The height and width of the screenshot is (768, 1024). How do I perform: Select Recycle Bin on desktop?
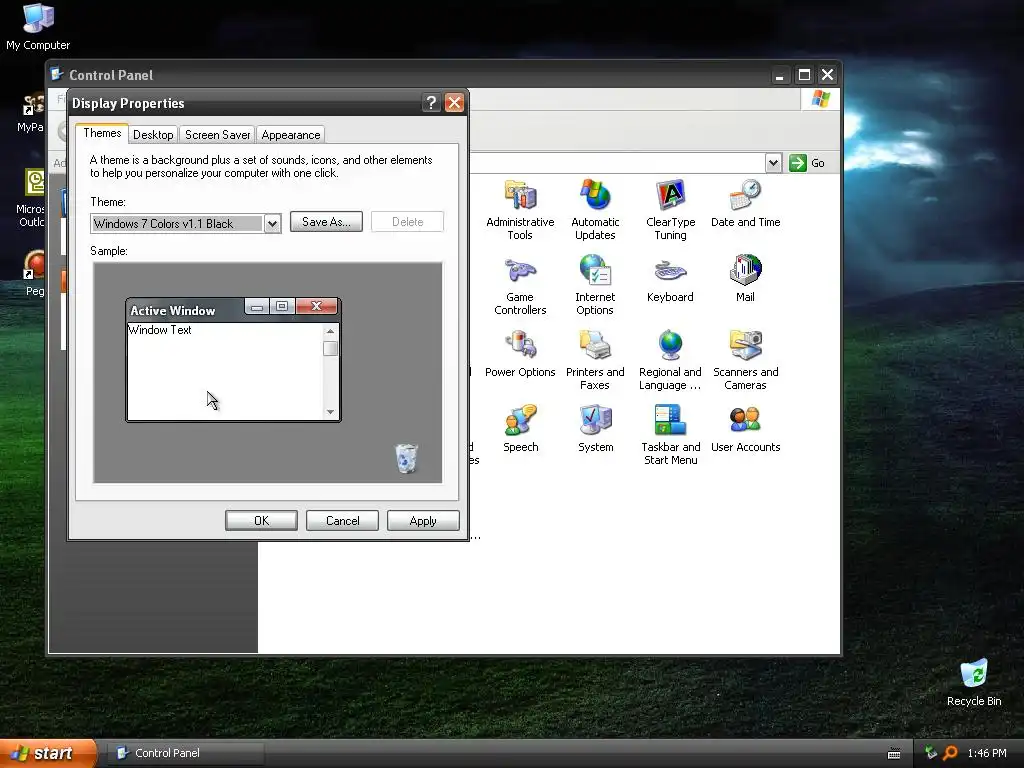(x=974, y=682)
